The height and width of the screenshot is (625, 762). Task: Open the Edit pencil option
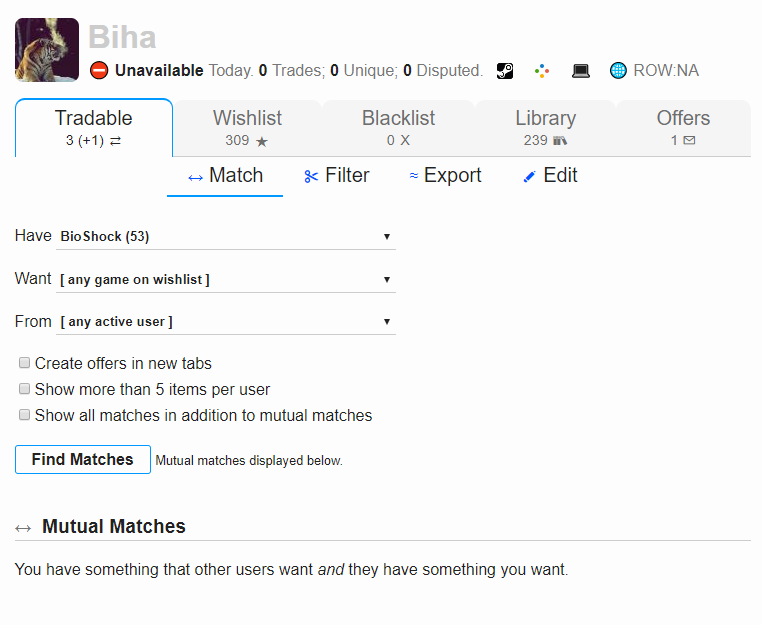(550, 175)
